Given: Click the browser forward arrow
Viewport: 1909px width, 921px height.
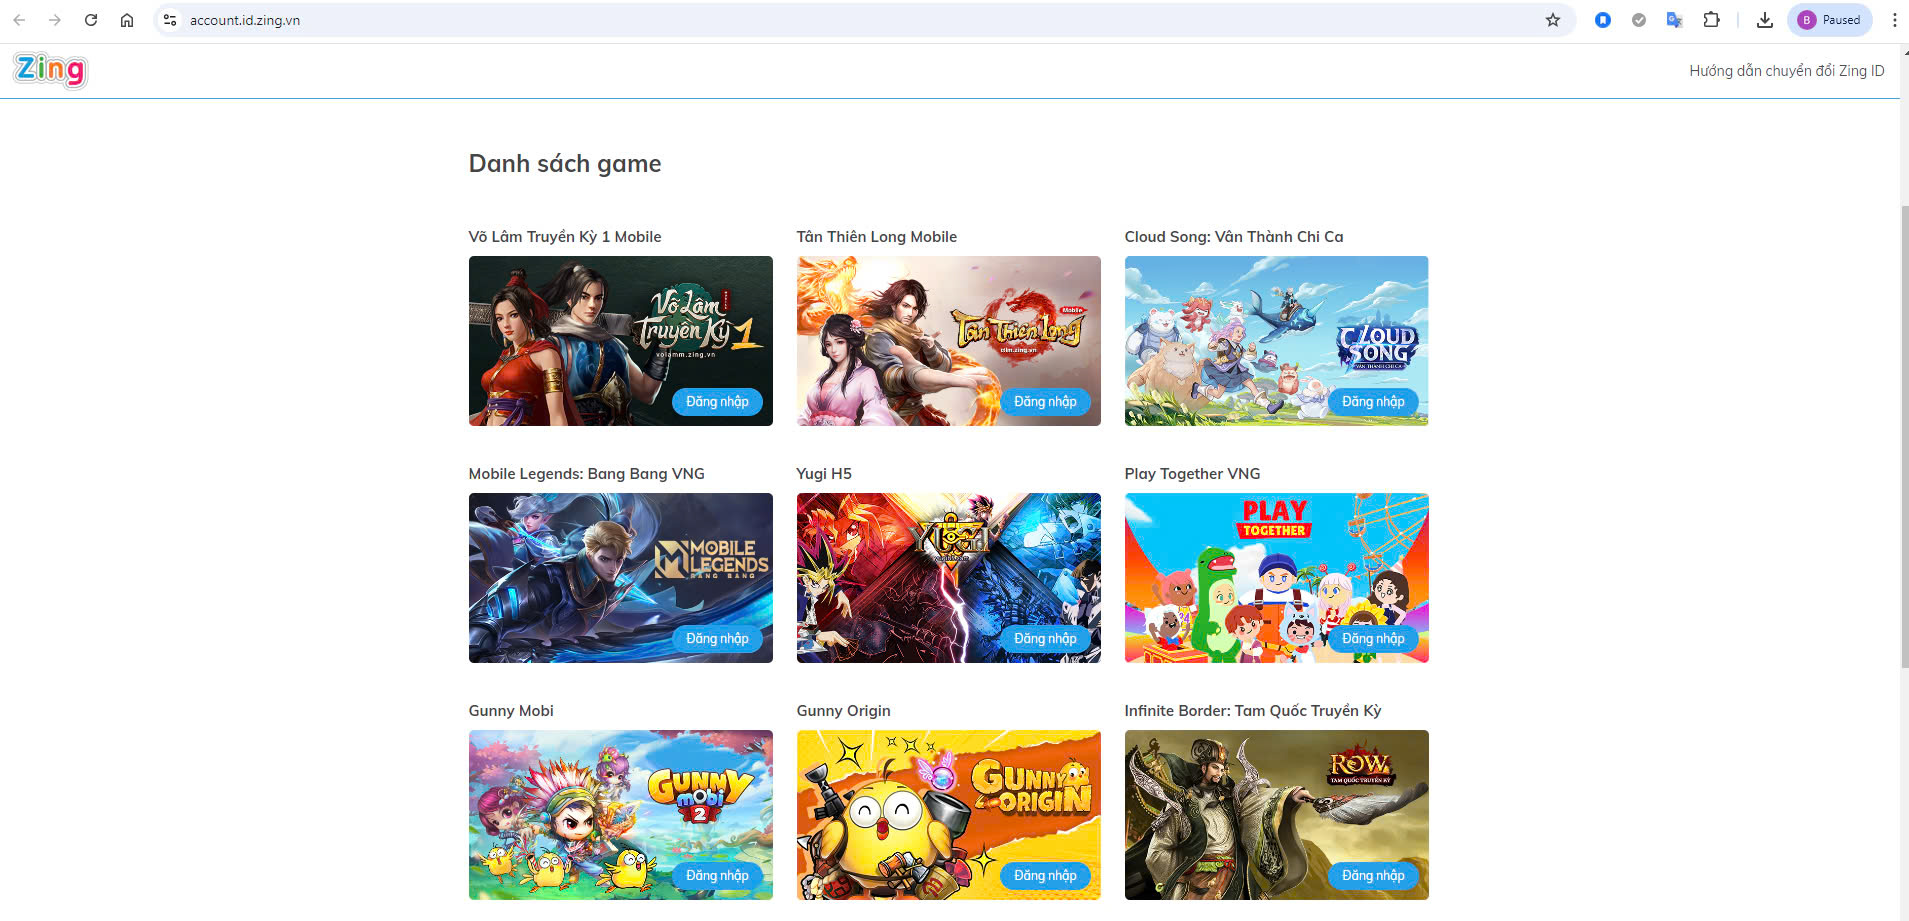Looking at the screenshot, I should click(x=55, y=20).
